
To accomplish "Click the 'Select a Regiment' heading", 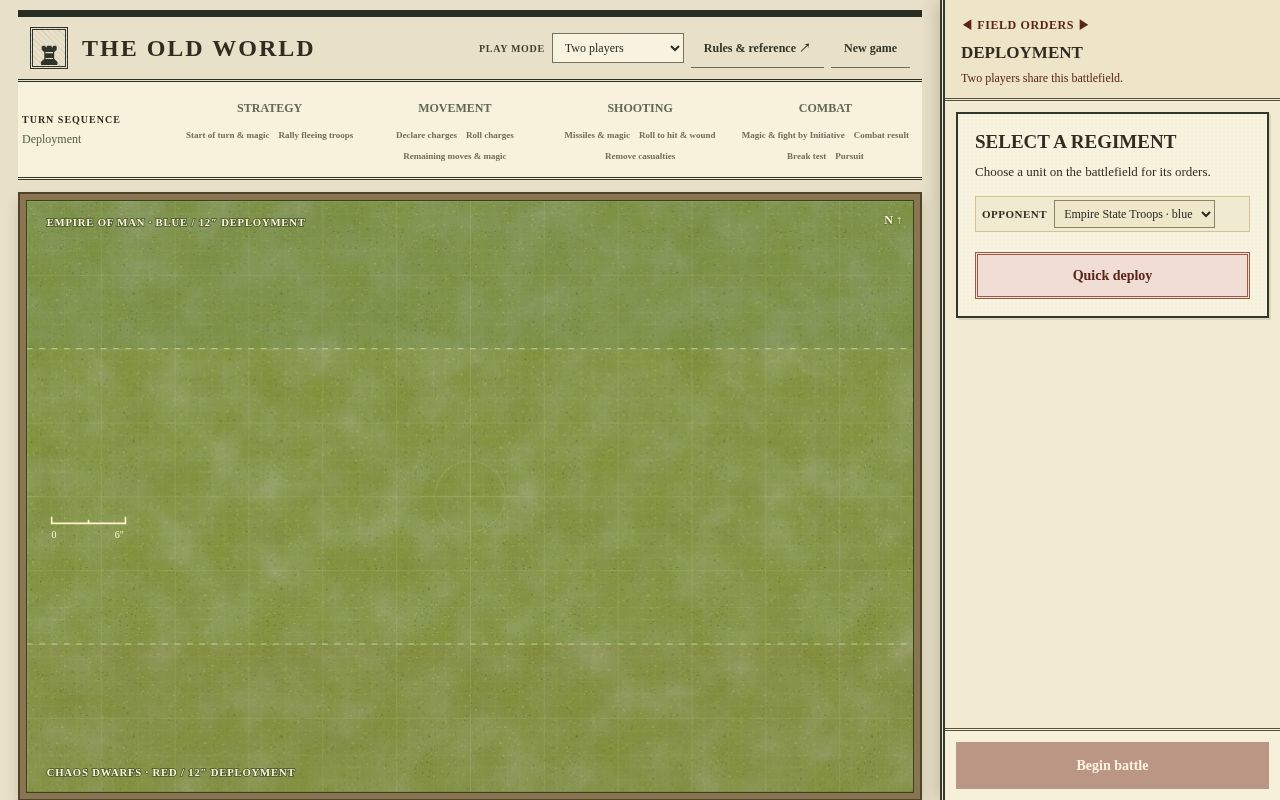I will 1075,142.
